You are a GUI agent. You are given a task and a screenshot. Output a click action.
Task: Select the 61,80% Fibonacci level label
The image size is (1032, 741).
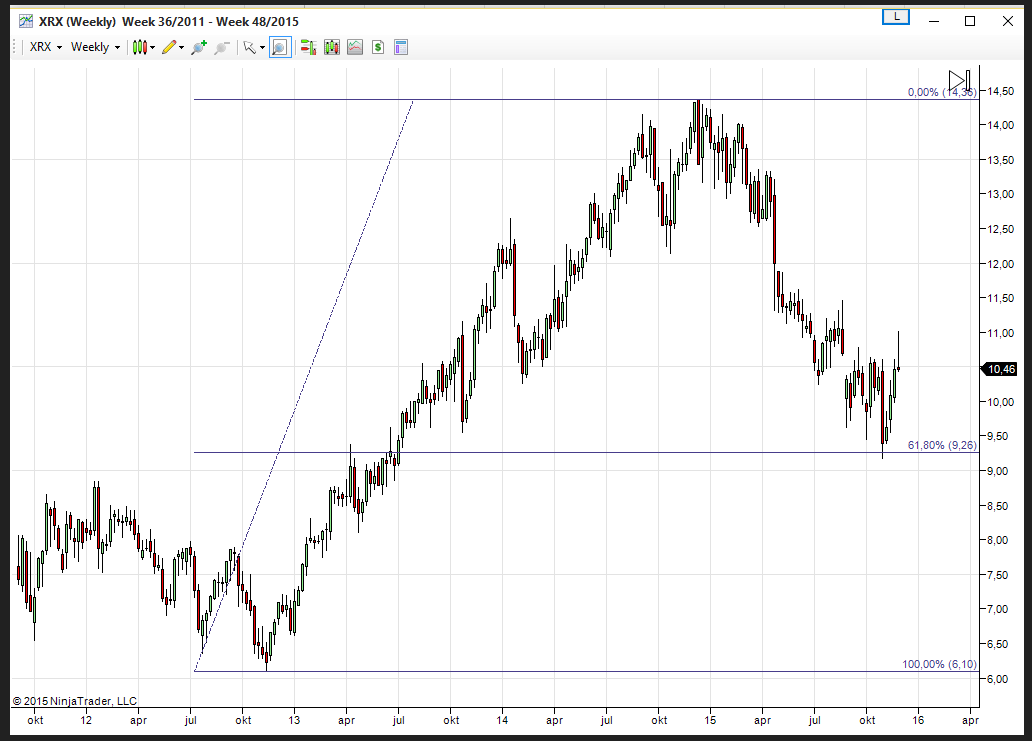(942, 445)
